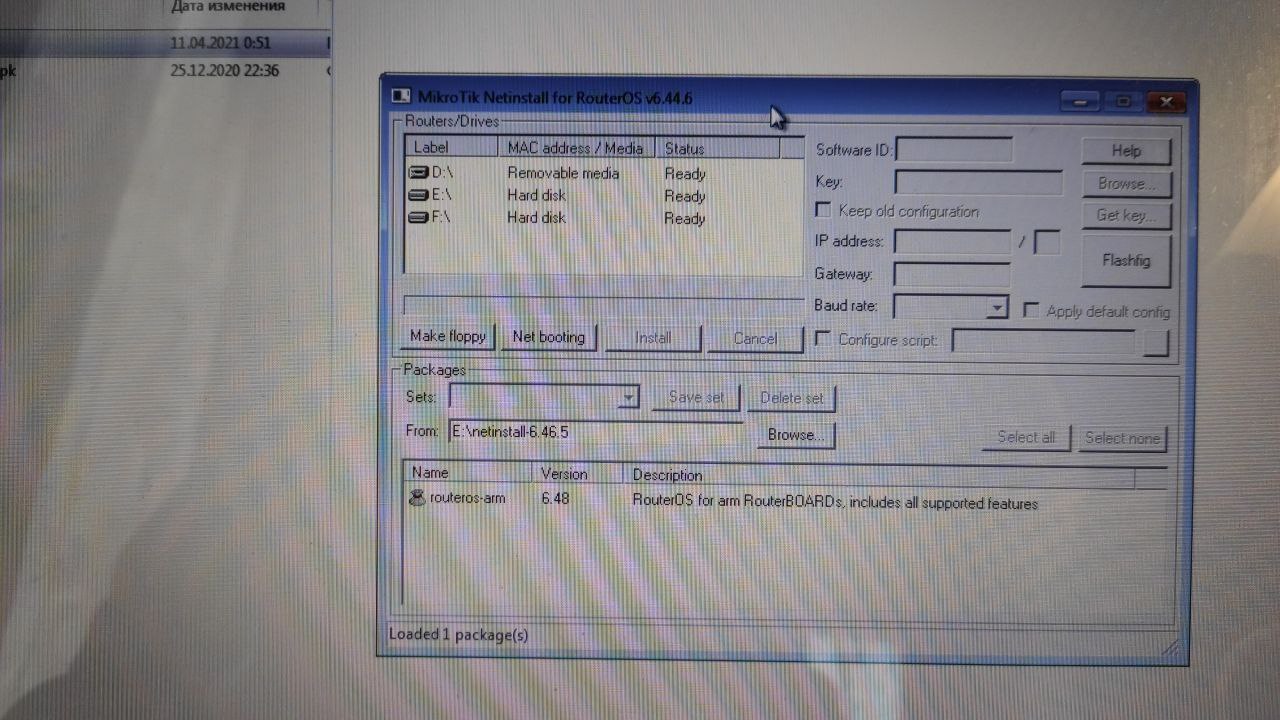Screen dimensions: 1280x720
Task: Select the F:\ hard disk drive icon
Action: pos(418,217)
